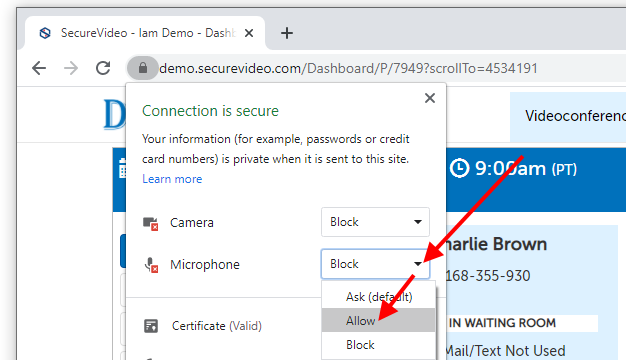Click the Microphone permission label
Image resolution: width=626 pixels, height=360 pixels.
coord(204,265)
